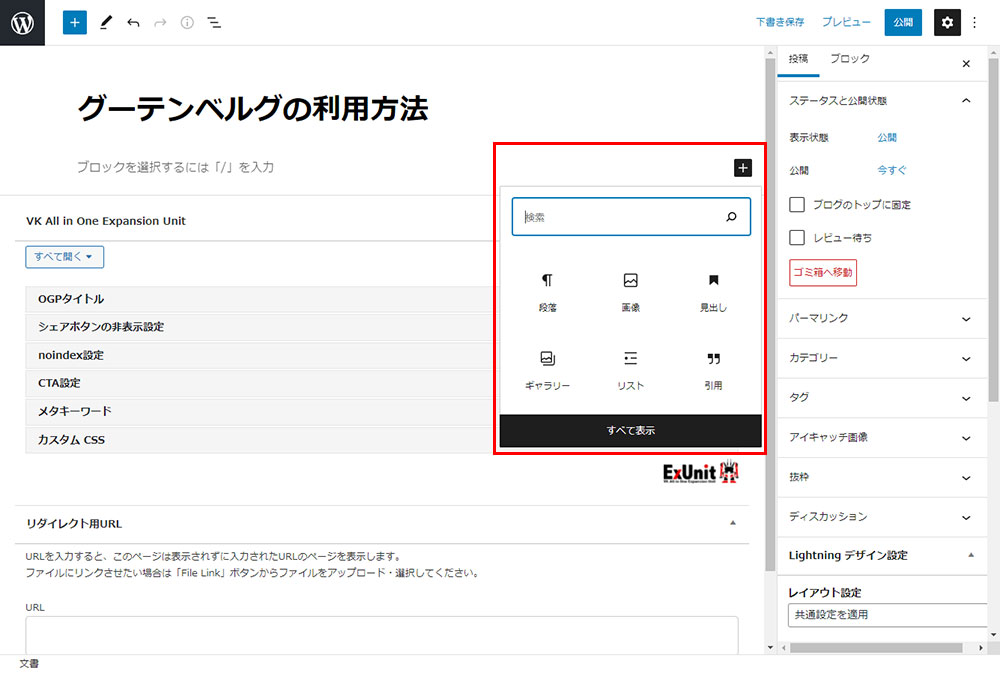Screen dimensions: 1000x673
Task: Expand the アイキャッチ画像 panel
Action: (882, 437)
